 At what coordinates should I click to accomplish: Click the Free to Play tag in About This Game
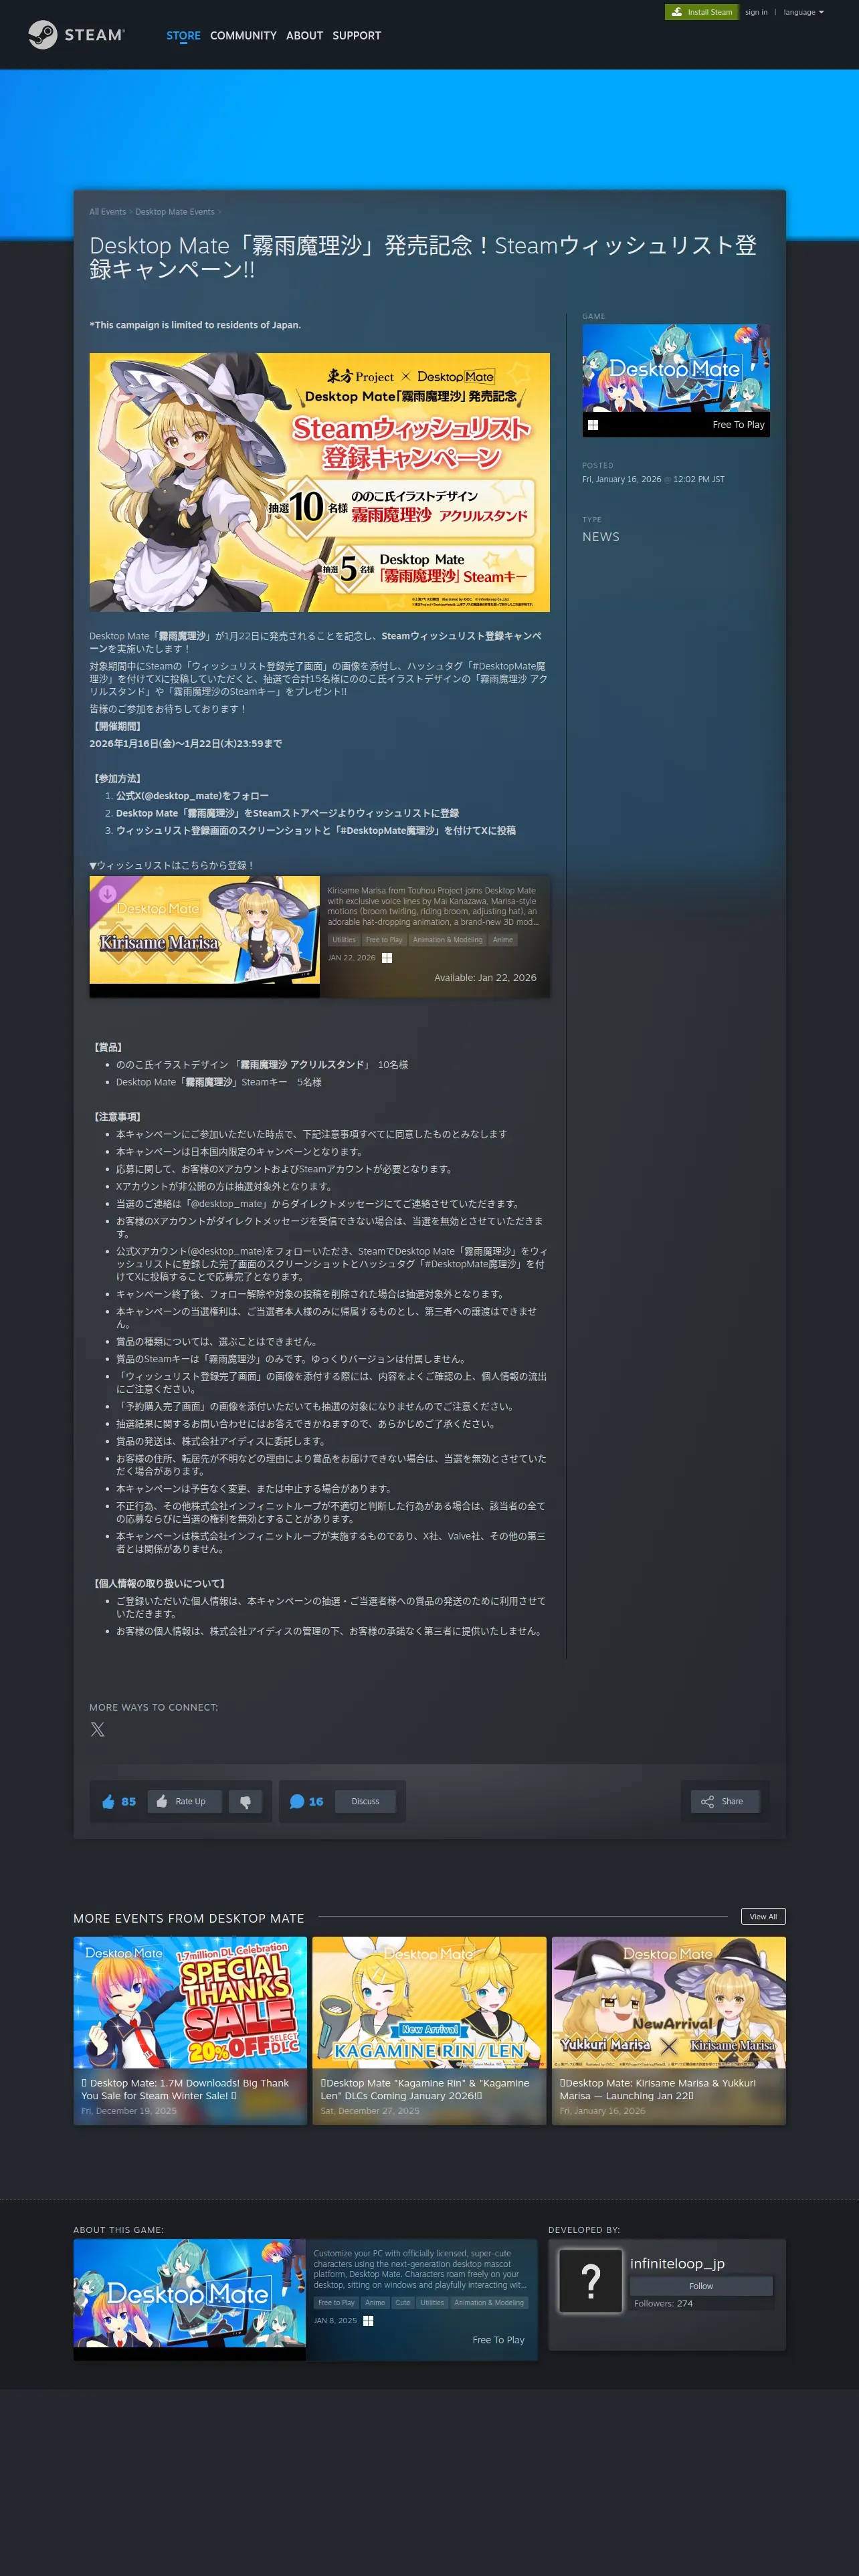(x=336, y=2302)
